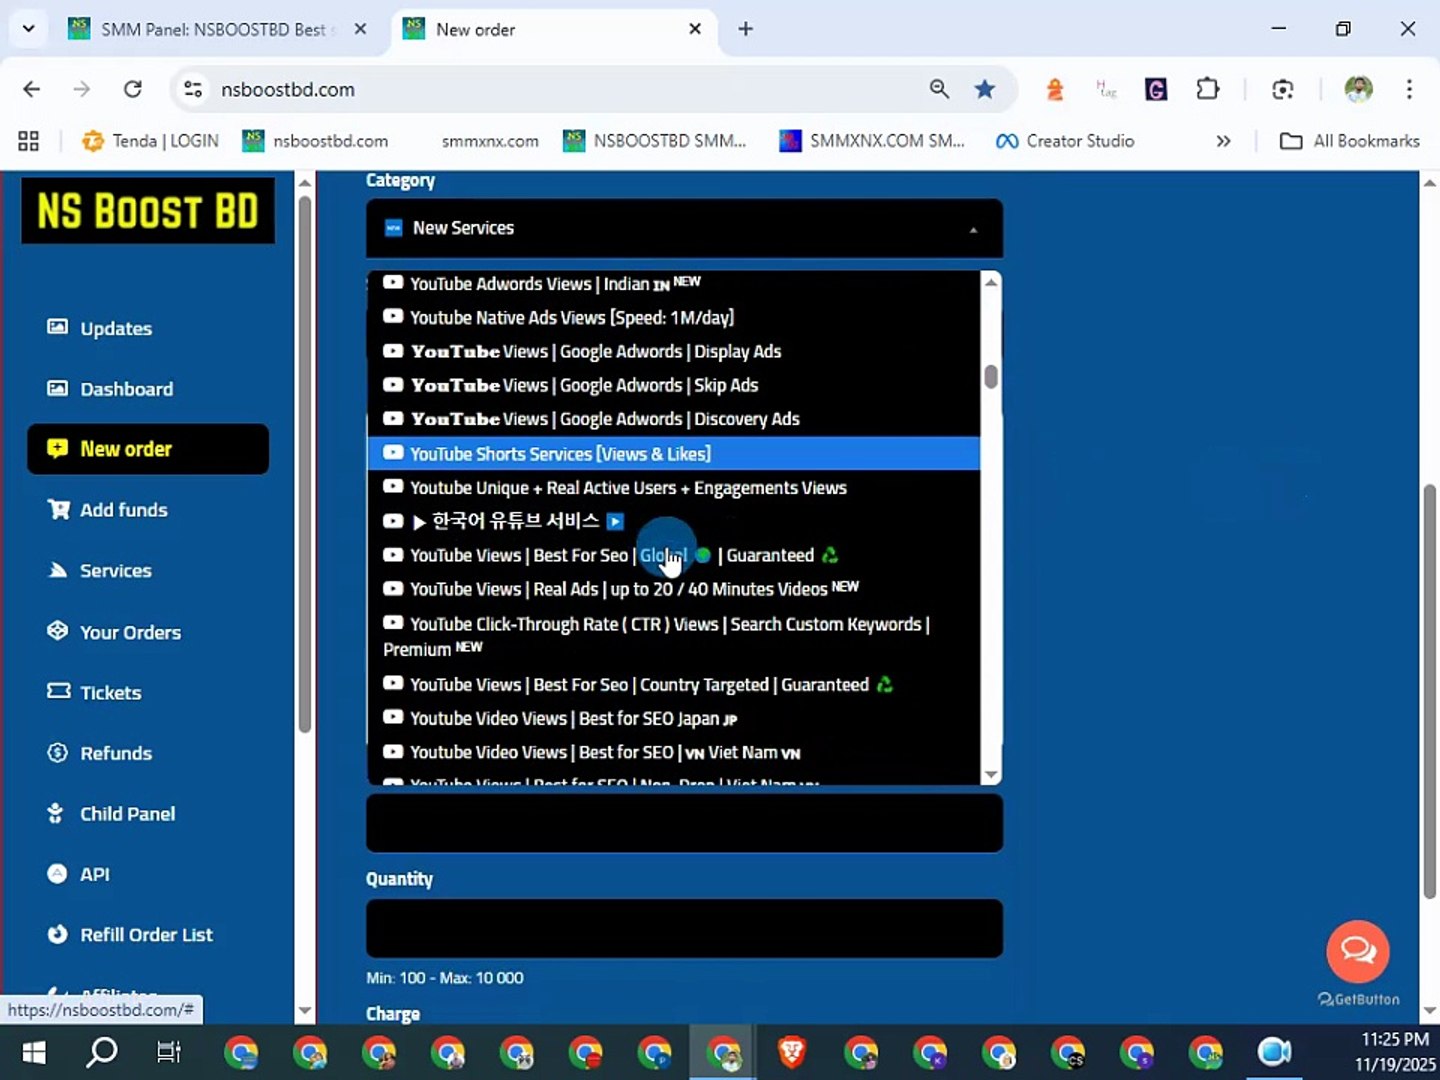The image size is (1440, 1080).
Task: Switch to the SMM Panel: NSBOOSTBD tab
Action: (213, 29)
